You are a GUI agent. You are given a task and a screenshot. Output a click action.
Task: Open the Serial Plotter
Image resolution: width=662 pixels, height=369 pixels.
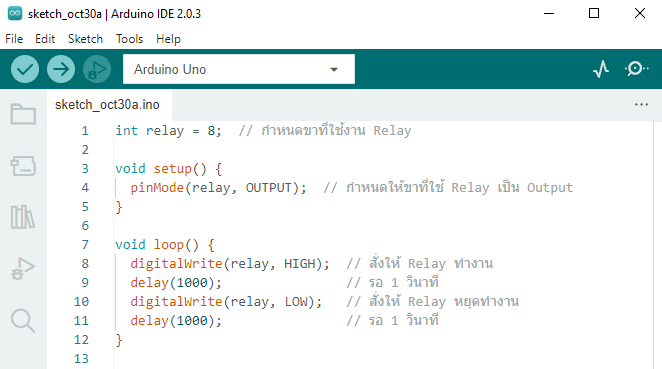[x=601, y=69]
